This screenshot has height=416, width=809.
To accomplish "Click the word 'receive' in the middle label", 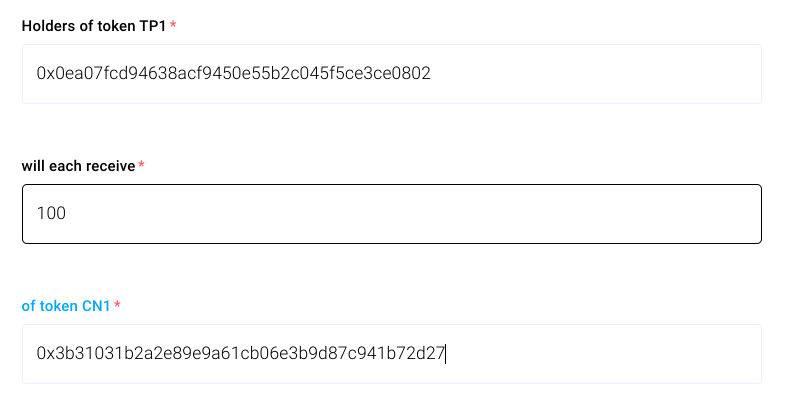I will [x=110, y=165].
